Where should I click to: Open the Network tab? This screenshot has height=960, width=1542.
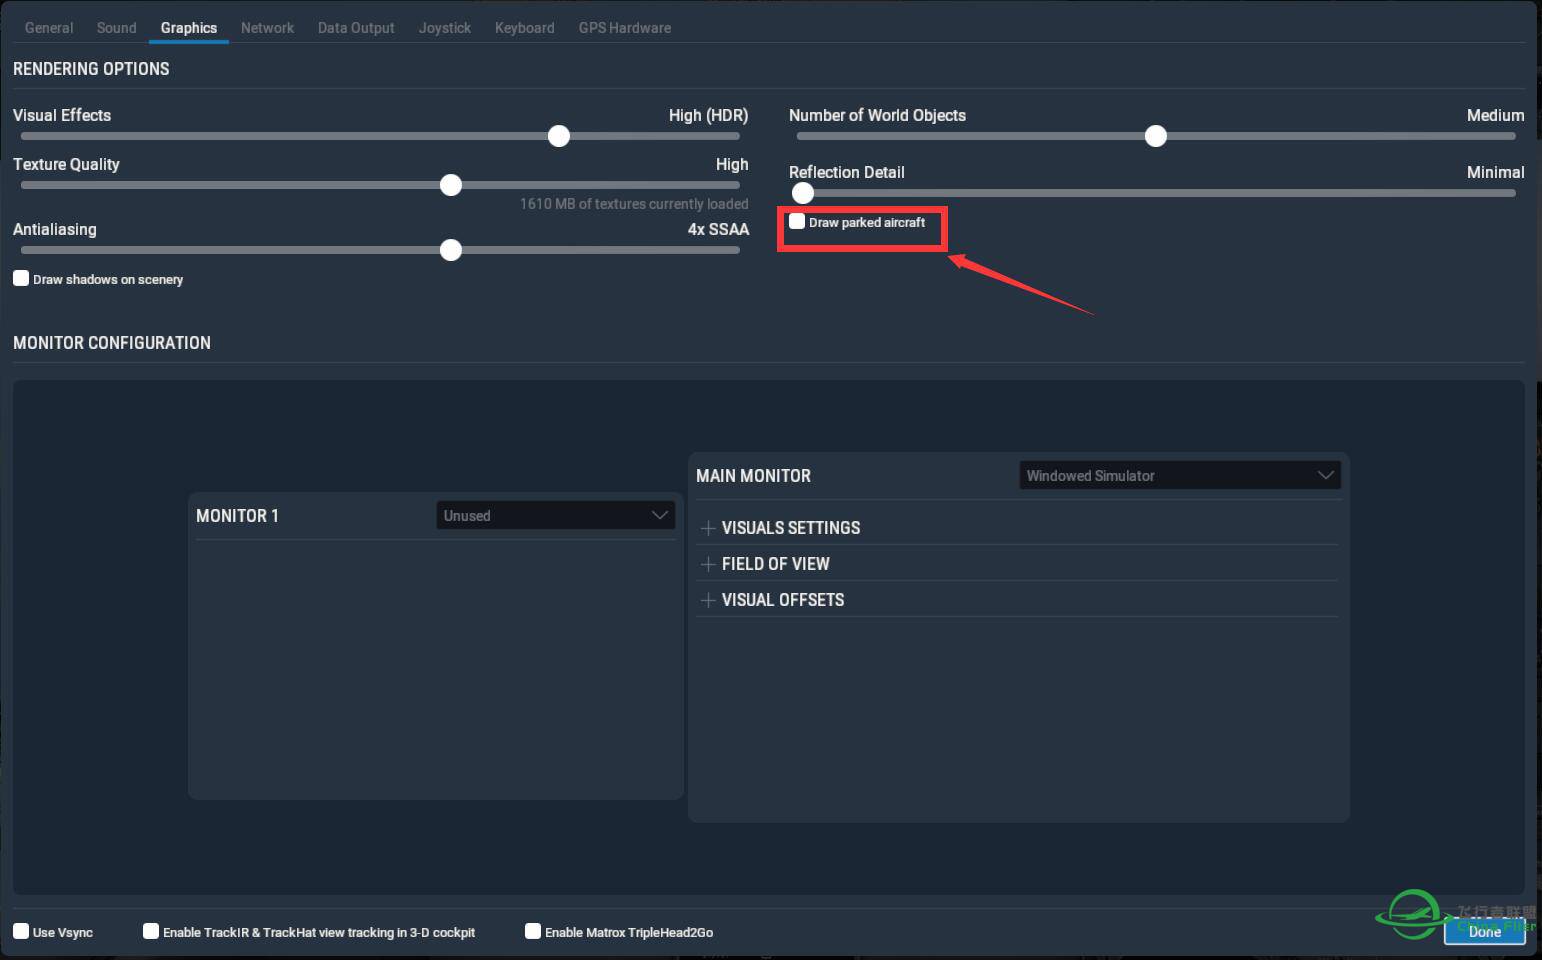(267, 28)
